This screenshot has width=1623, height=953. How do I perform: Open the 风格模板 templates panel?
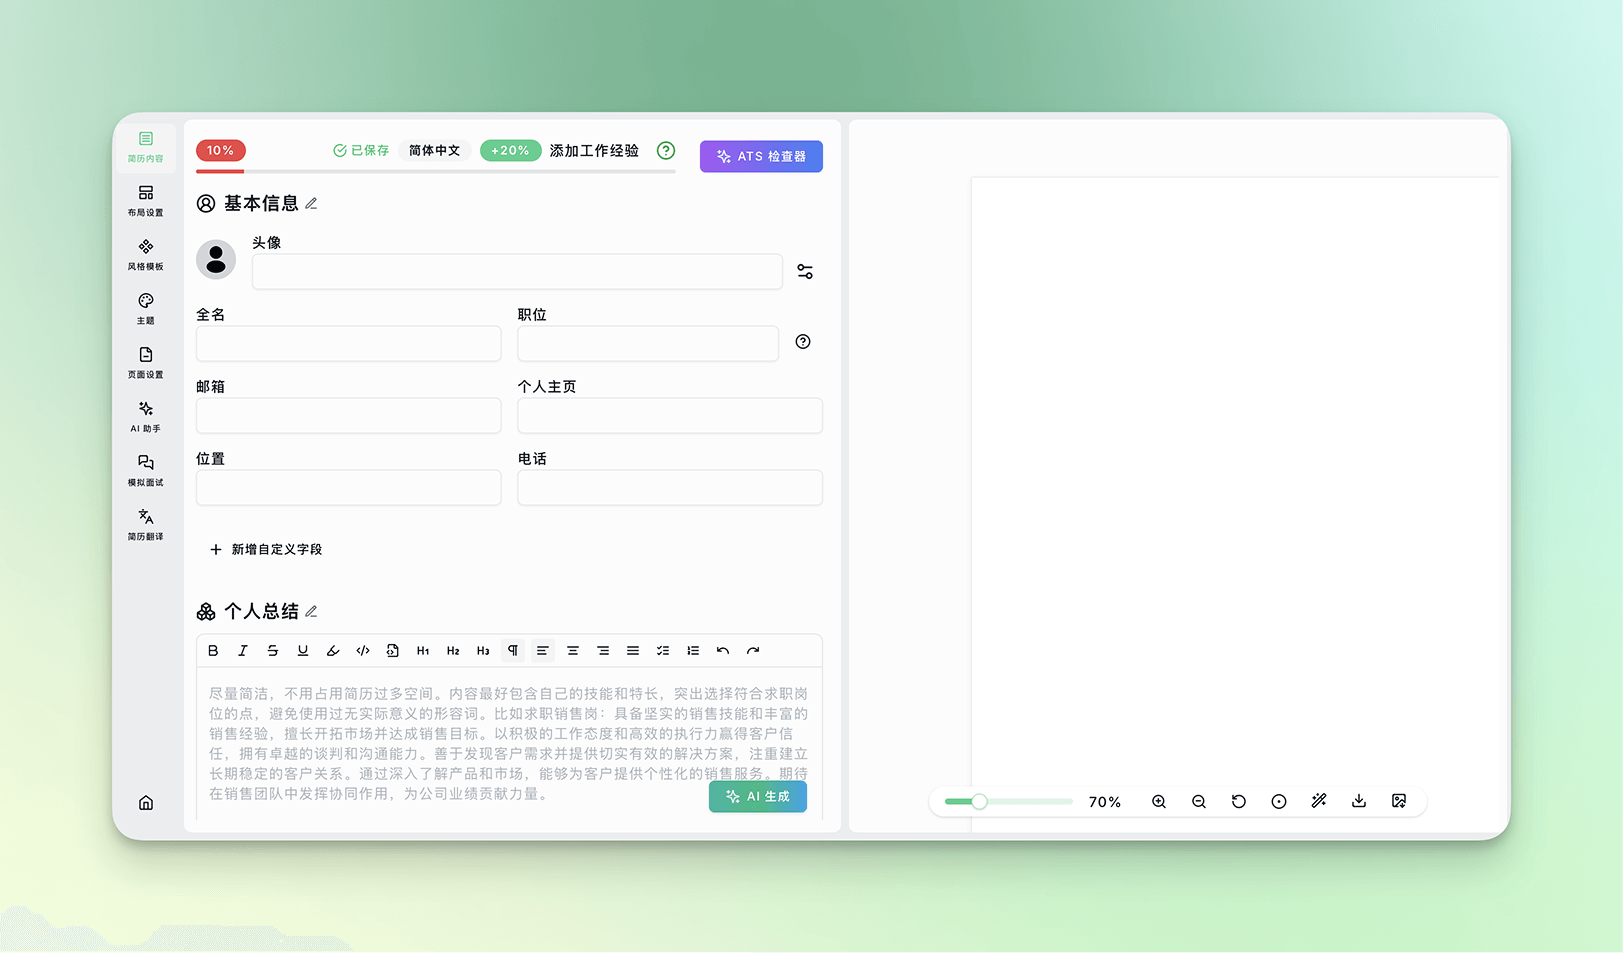coord(146,254)
